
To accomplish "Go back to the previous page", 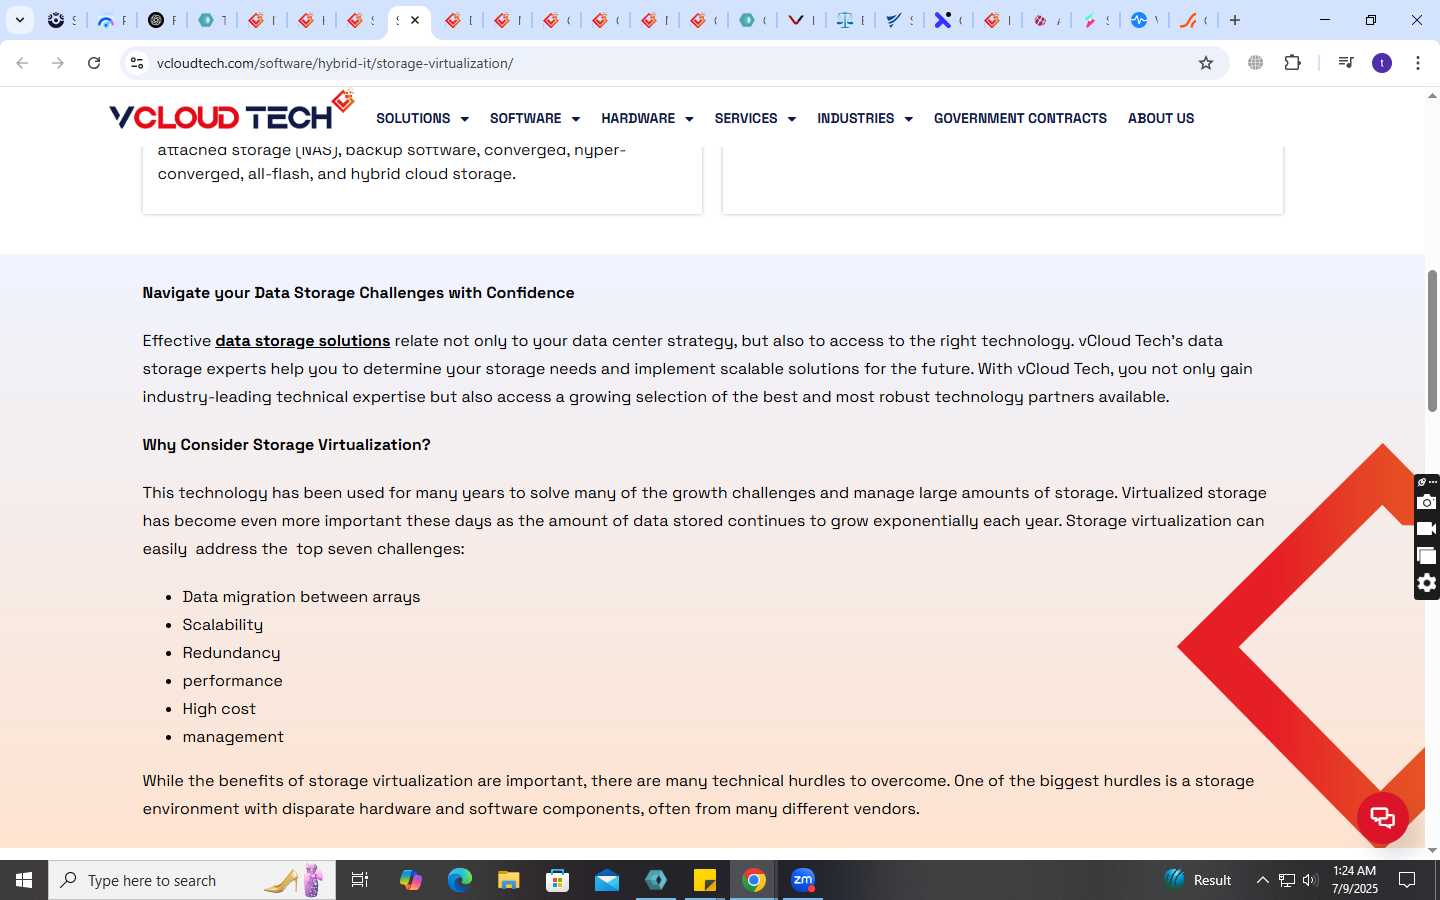I will [x=22, y=63].
